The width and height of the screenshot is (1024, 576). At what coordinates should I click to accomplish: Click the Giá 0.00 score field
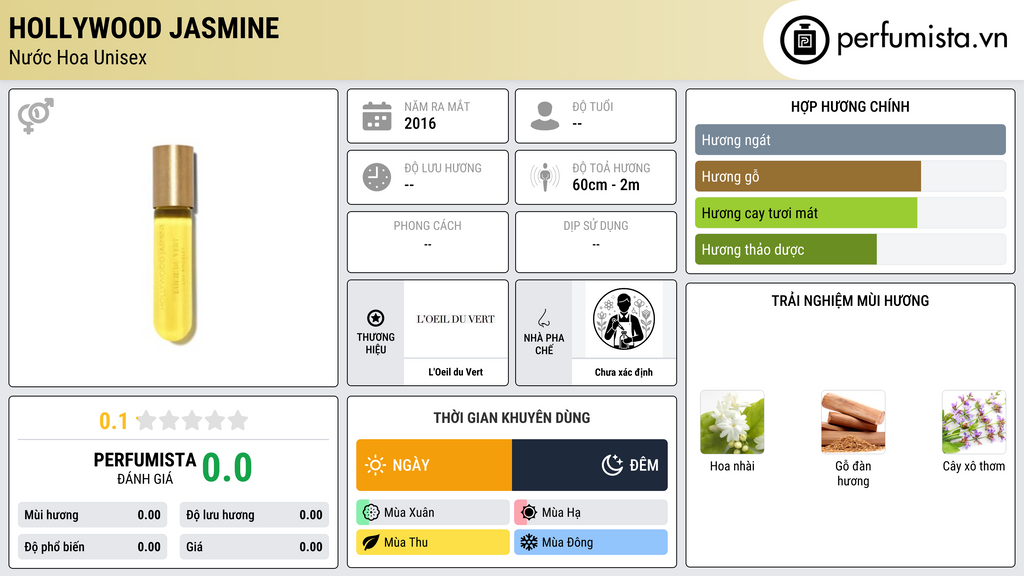point(254,547)
